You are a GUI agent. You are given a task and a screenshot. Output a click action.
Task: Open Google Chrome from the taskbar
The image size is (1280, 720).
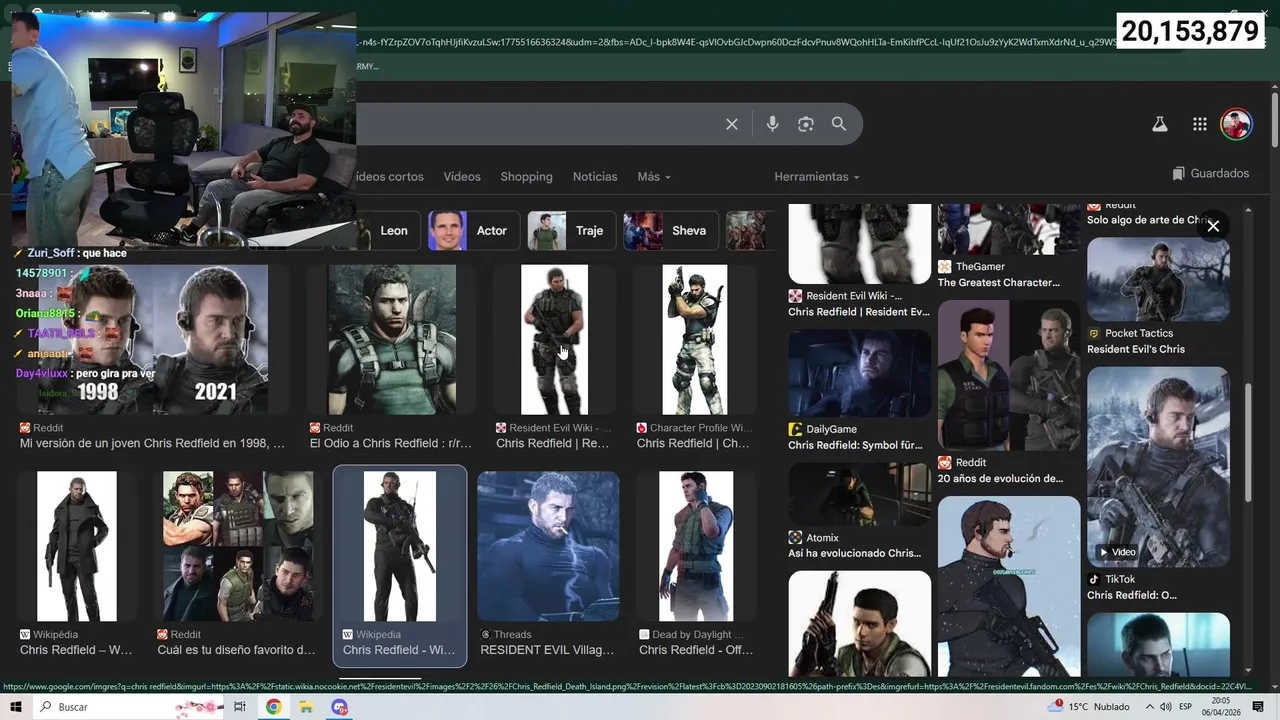point(273,707)
